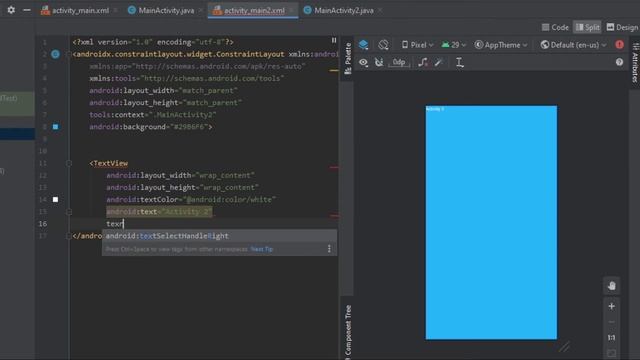The image size is (640, 360).
Task: Click the red error indicator icon
Action: click(x=619, y=44)
